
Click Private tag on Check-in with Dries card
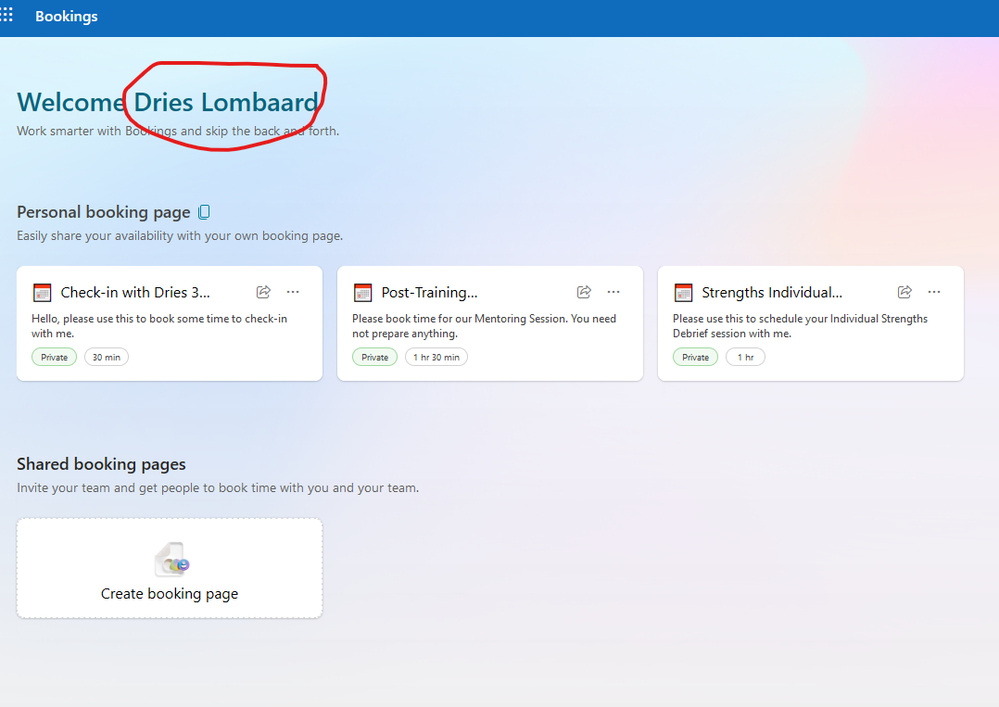click(x=54, y=357)
